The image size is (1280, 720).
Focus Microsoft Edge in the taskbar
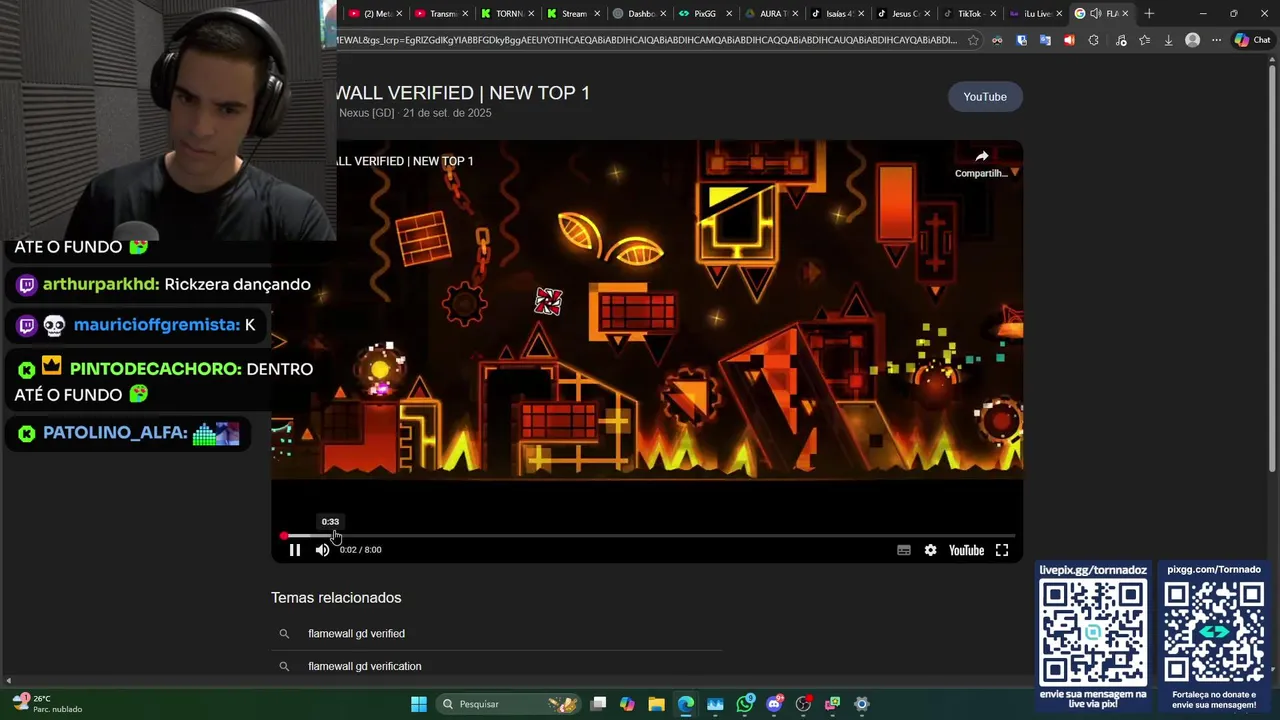coord(686,704)
